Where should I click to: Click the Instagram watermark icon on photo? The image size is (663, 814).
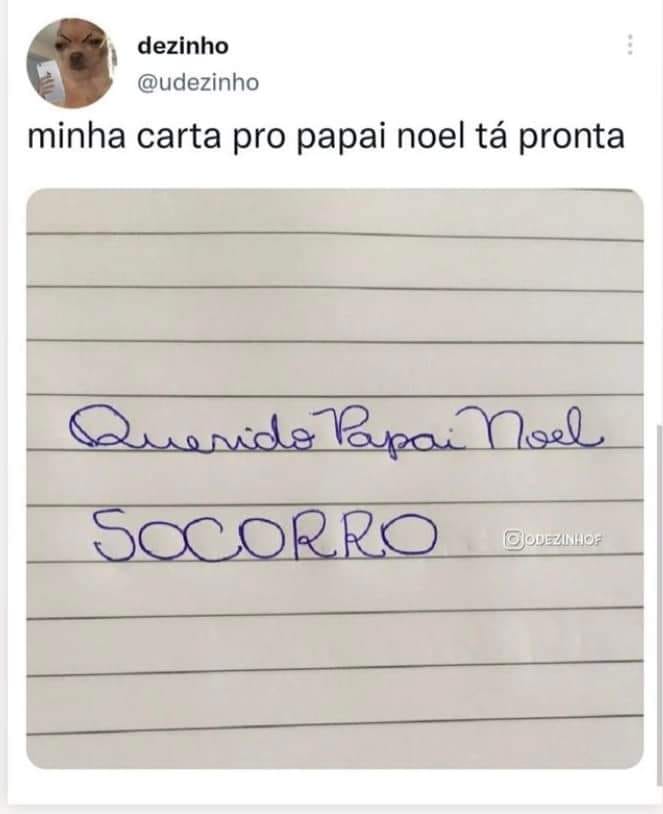tap(512, 539)
